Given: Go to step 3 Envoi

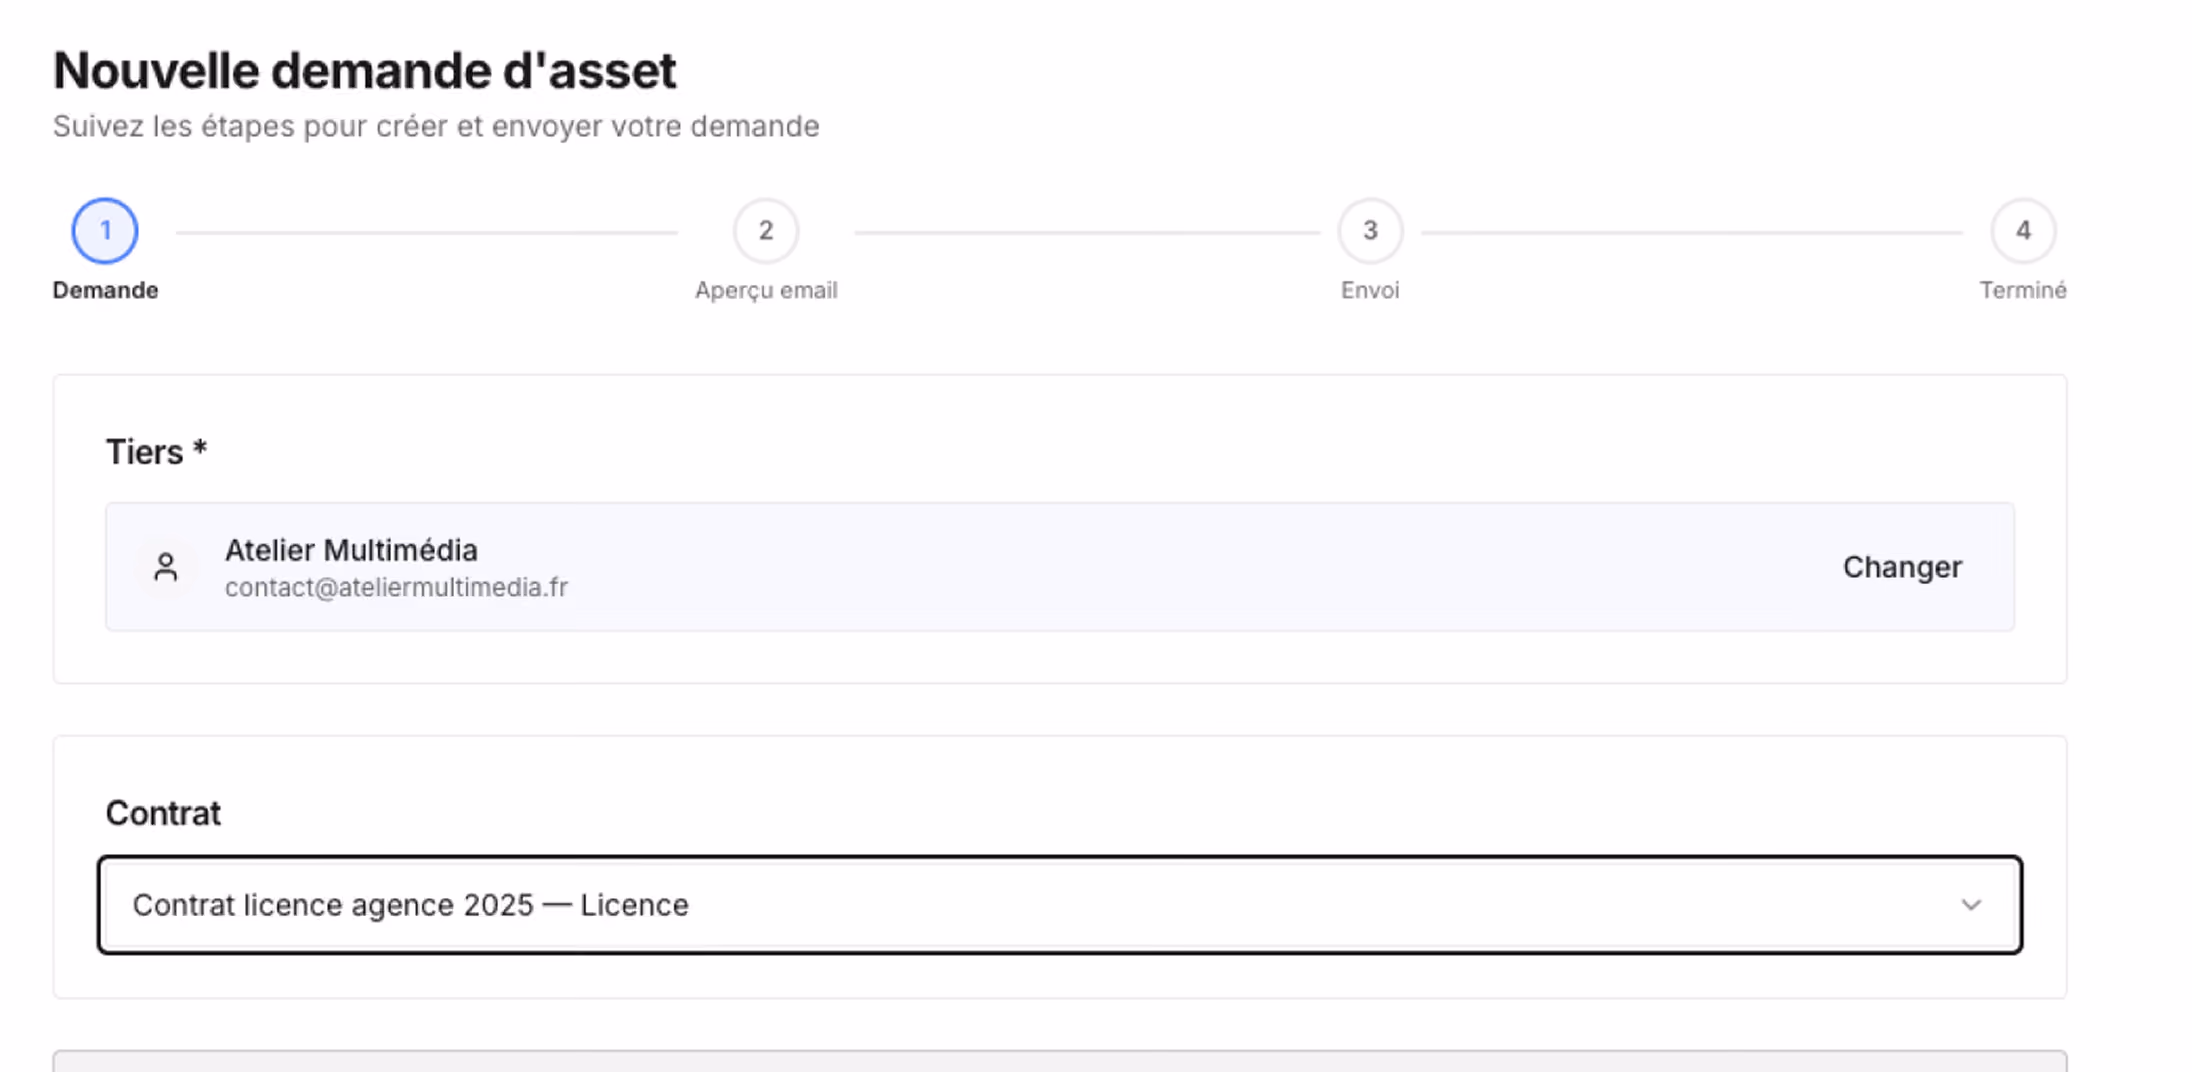Looking at the screenshot, I should pyautogui.click(x=1370, y=231).
